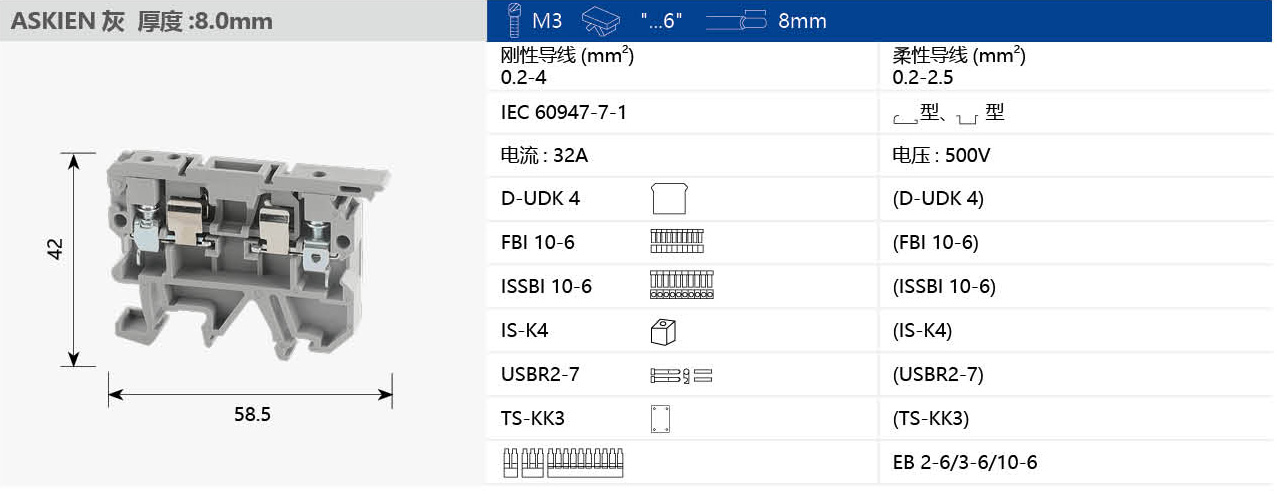Click the IEC 60947-7-1 standard text
1277x494 pixels.
(x=563, y=113)
